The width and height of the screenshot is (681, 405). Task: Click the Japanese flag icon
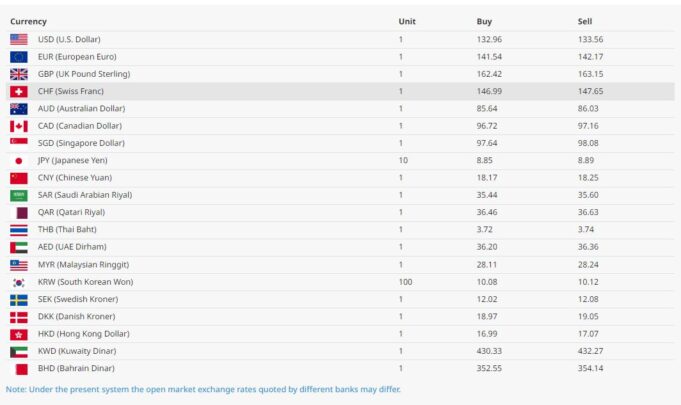19,160
